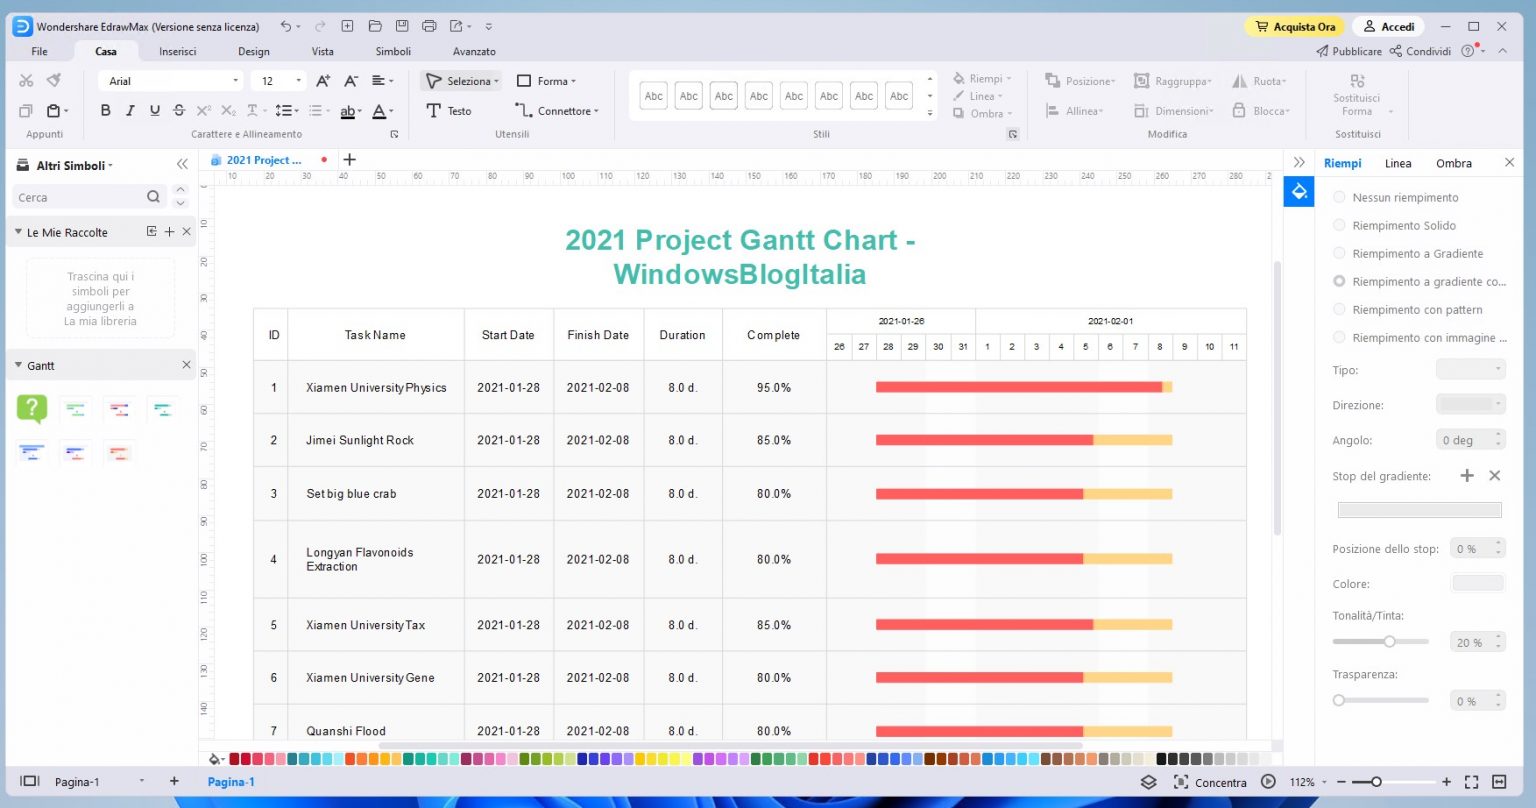The image size is (1536, 808).
Task: Click a Gantt chart symbol thumbnail in sidebar
Action: 76,410
